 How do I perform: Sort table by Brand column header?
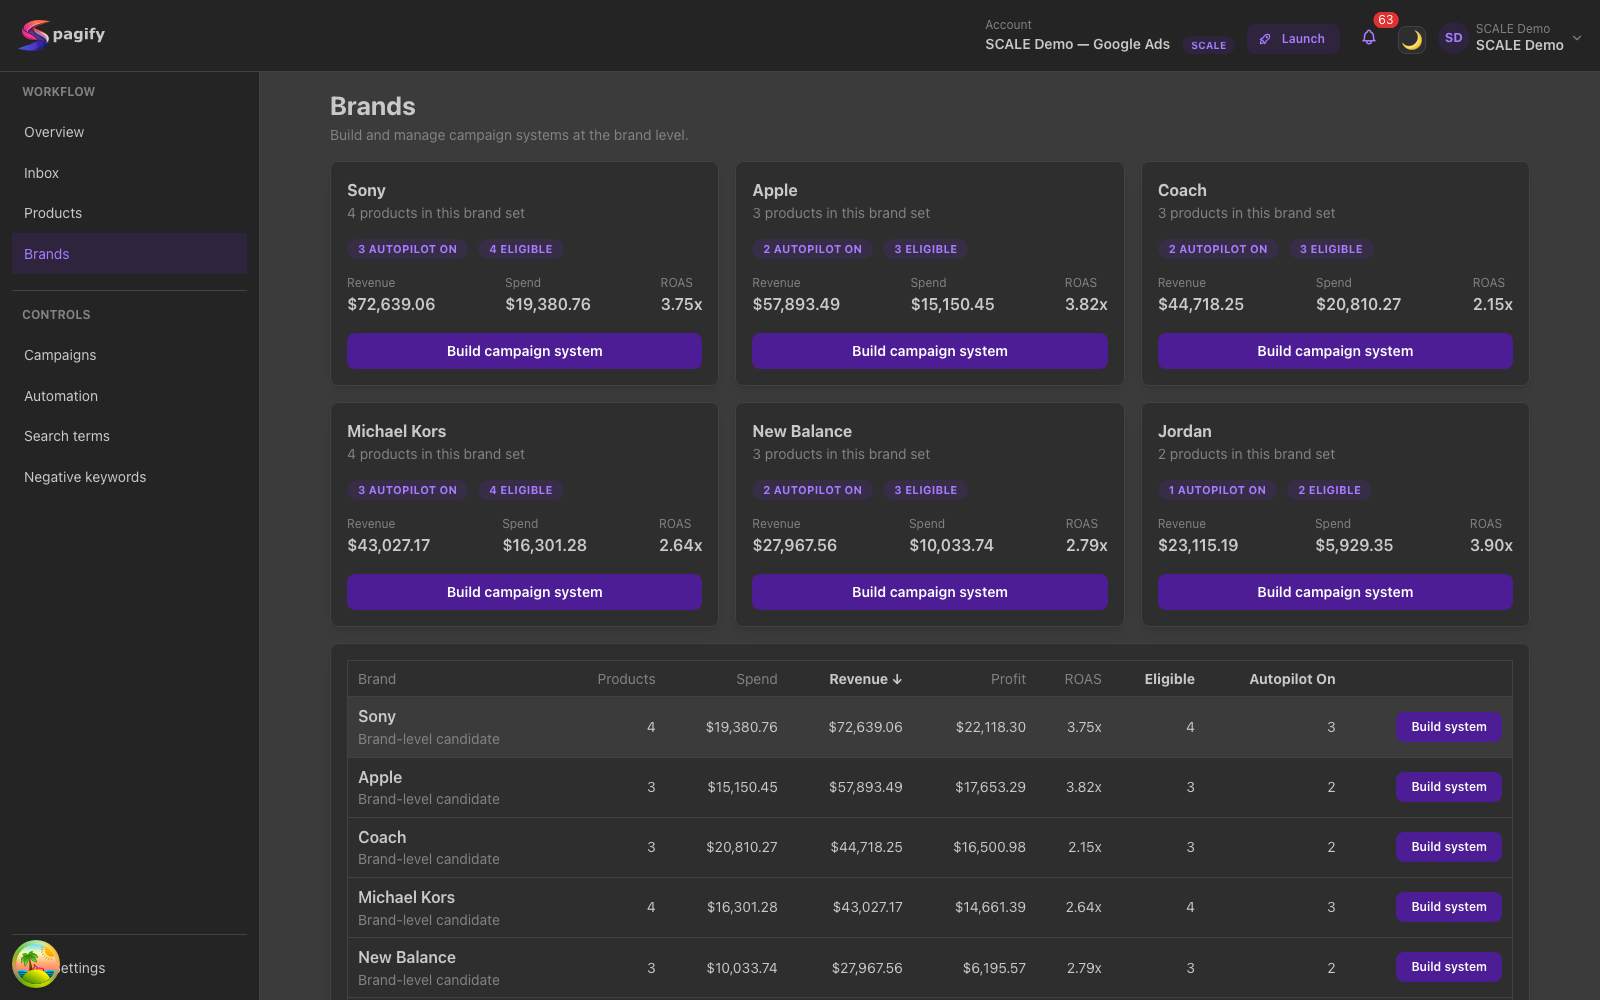pyautogui.click(x=377, y=679)
